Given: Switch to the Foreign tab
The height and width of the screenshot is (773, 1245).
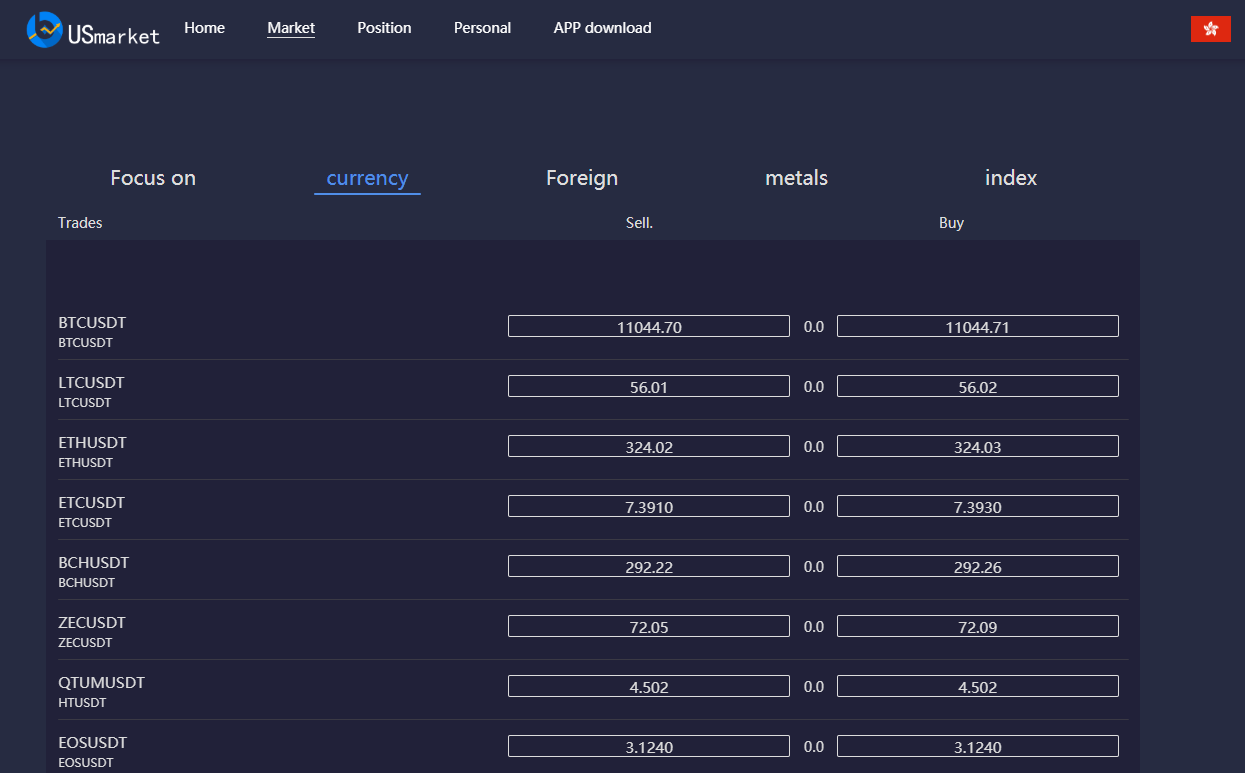Looking at the screenshot, I should 582,178.
